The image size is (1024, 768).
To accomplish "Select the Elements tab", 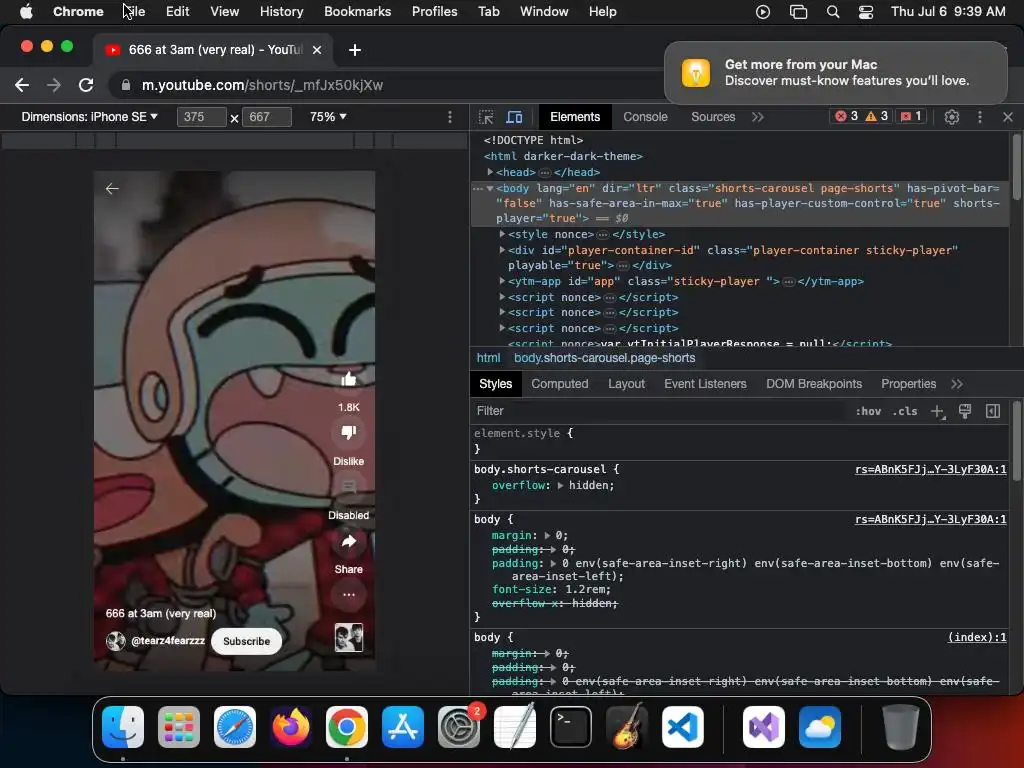I will (575, 117).
